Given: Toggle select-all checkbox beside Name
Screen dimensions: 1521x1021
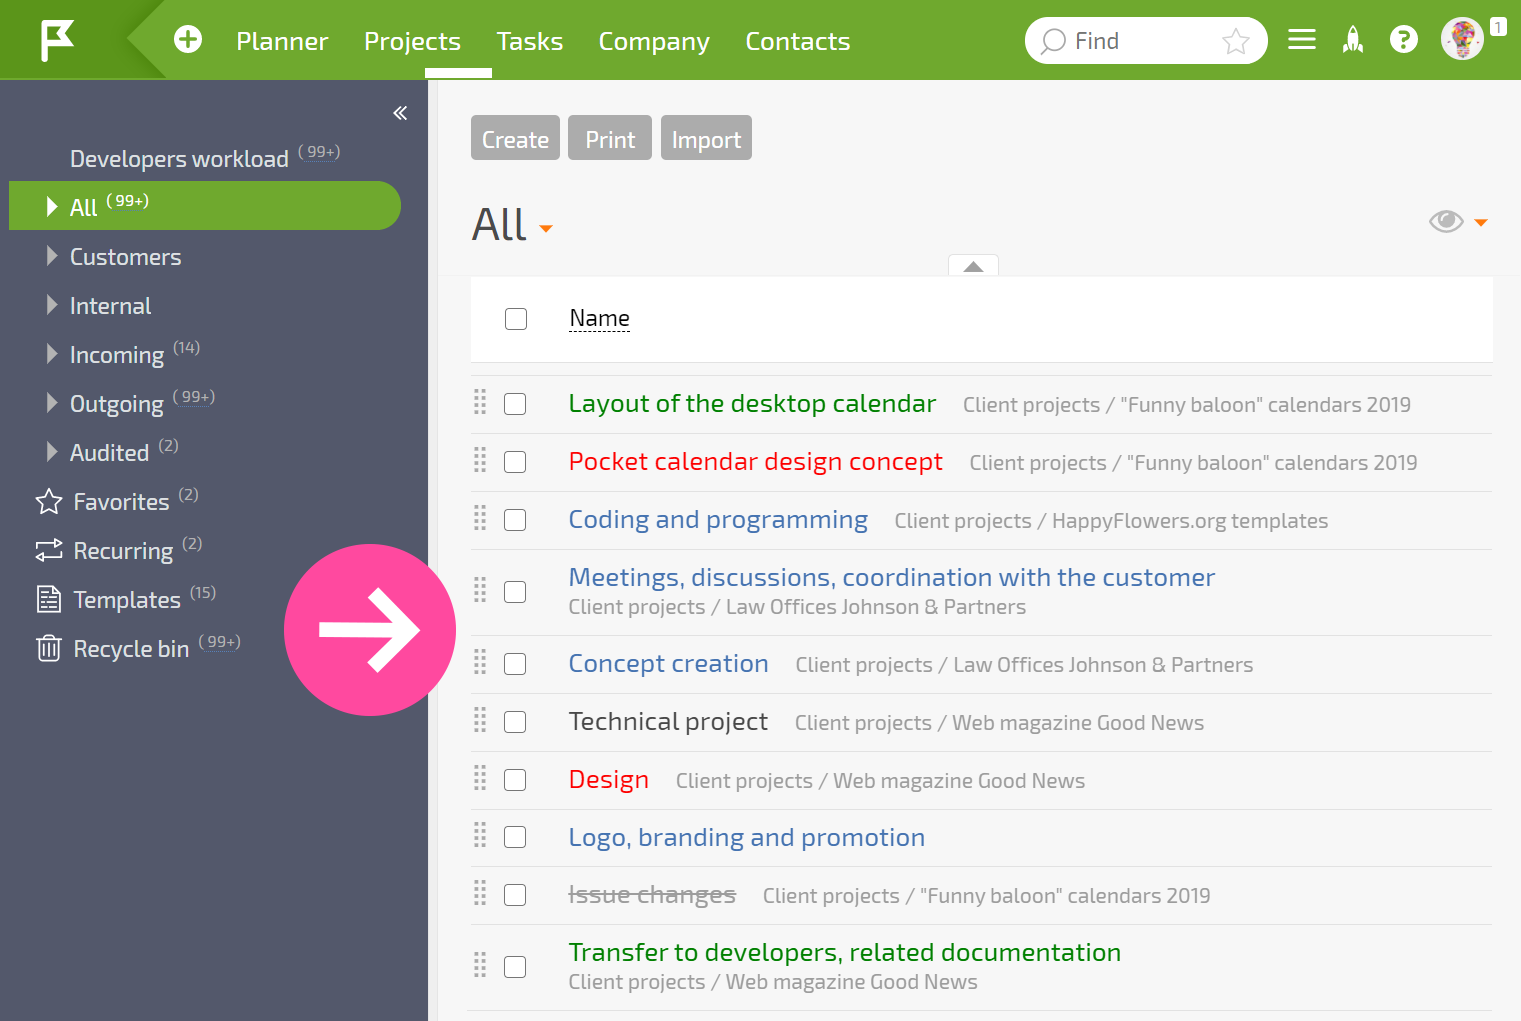Looking at the screenshot, I should tap(516, 319).
